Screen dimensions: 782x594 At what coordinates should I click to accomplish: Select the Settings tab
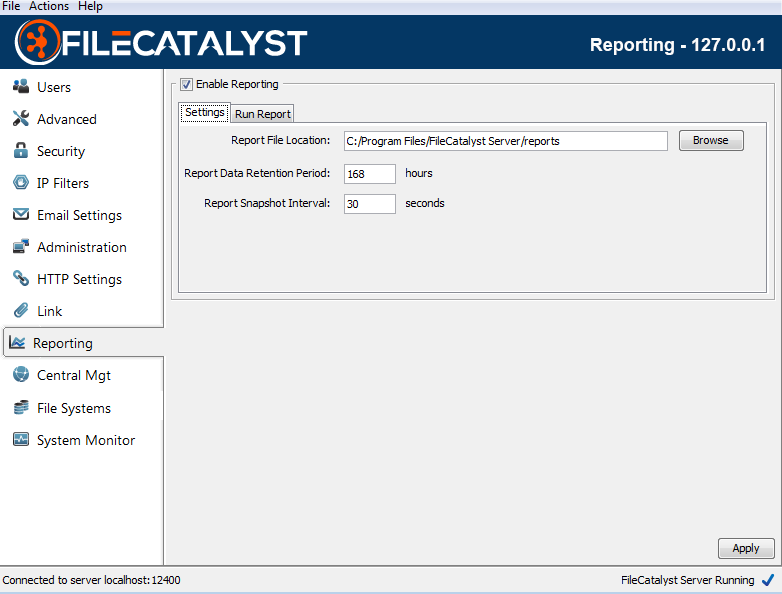pyautogui.click(x=204, y=112)
